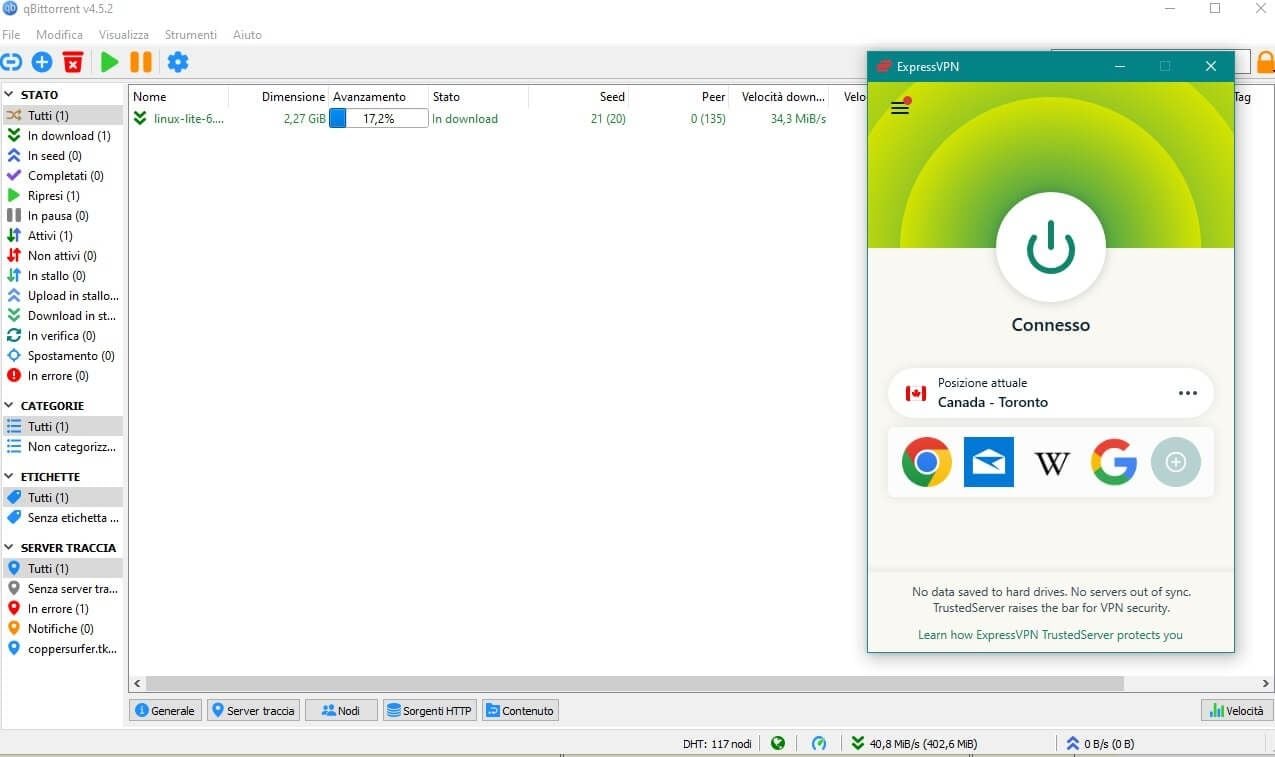The height and width of the screenshot is (757, 1275).
Task: Collapse the SERVER TRACCIA section
Action: (9, 548)
